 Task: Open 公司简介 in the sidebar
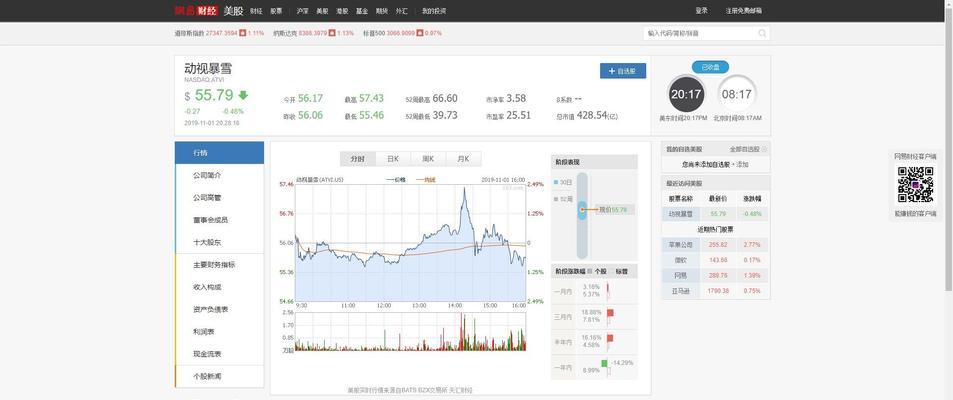point(219,175)
